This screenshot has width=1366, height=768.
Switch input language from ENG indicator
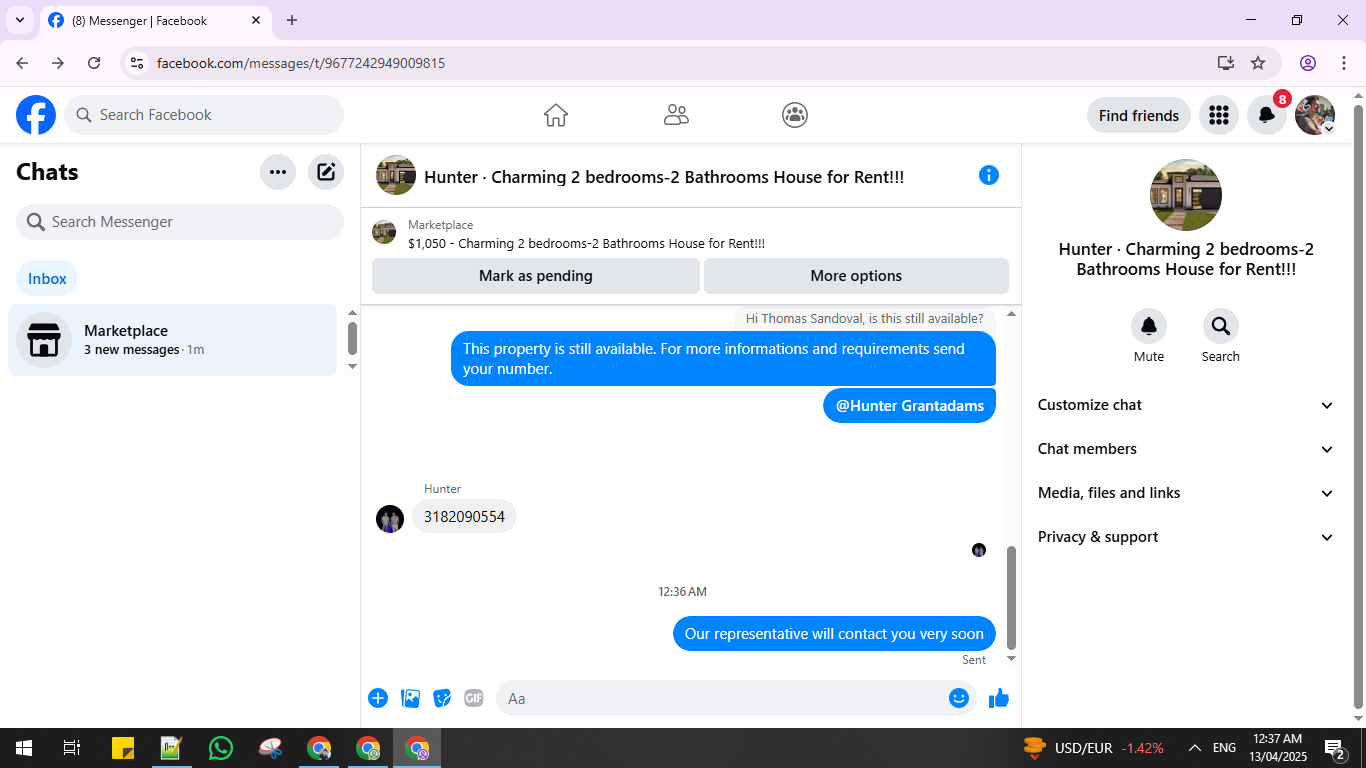click(x=1224, y=748)
